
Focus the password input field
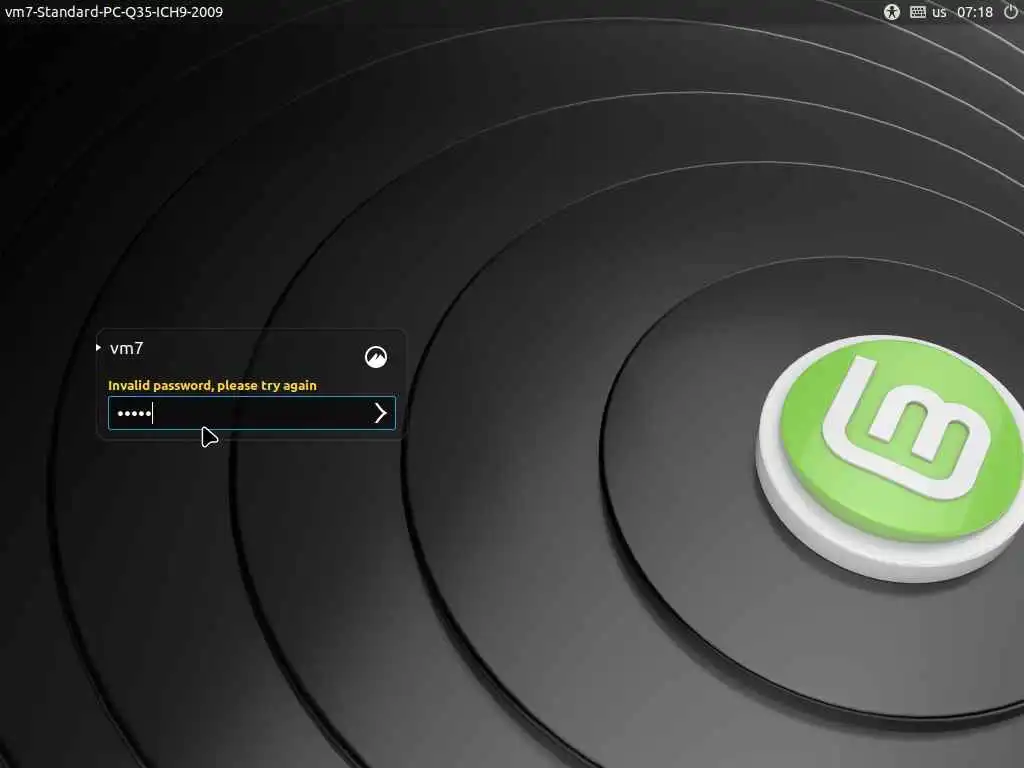click(251, 413)
